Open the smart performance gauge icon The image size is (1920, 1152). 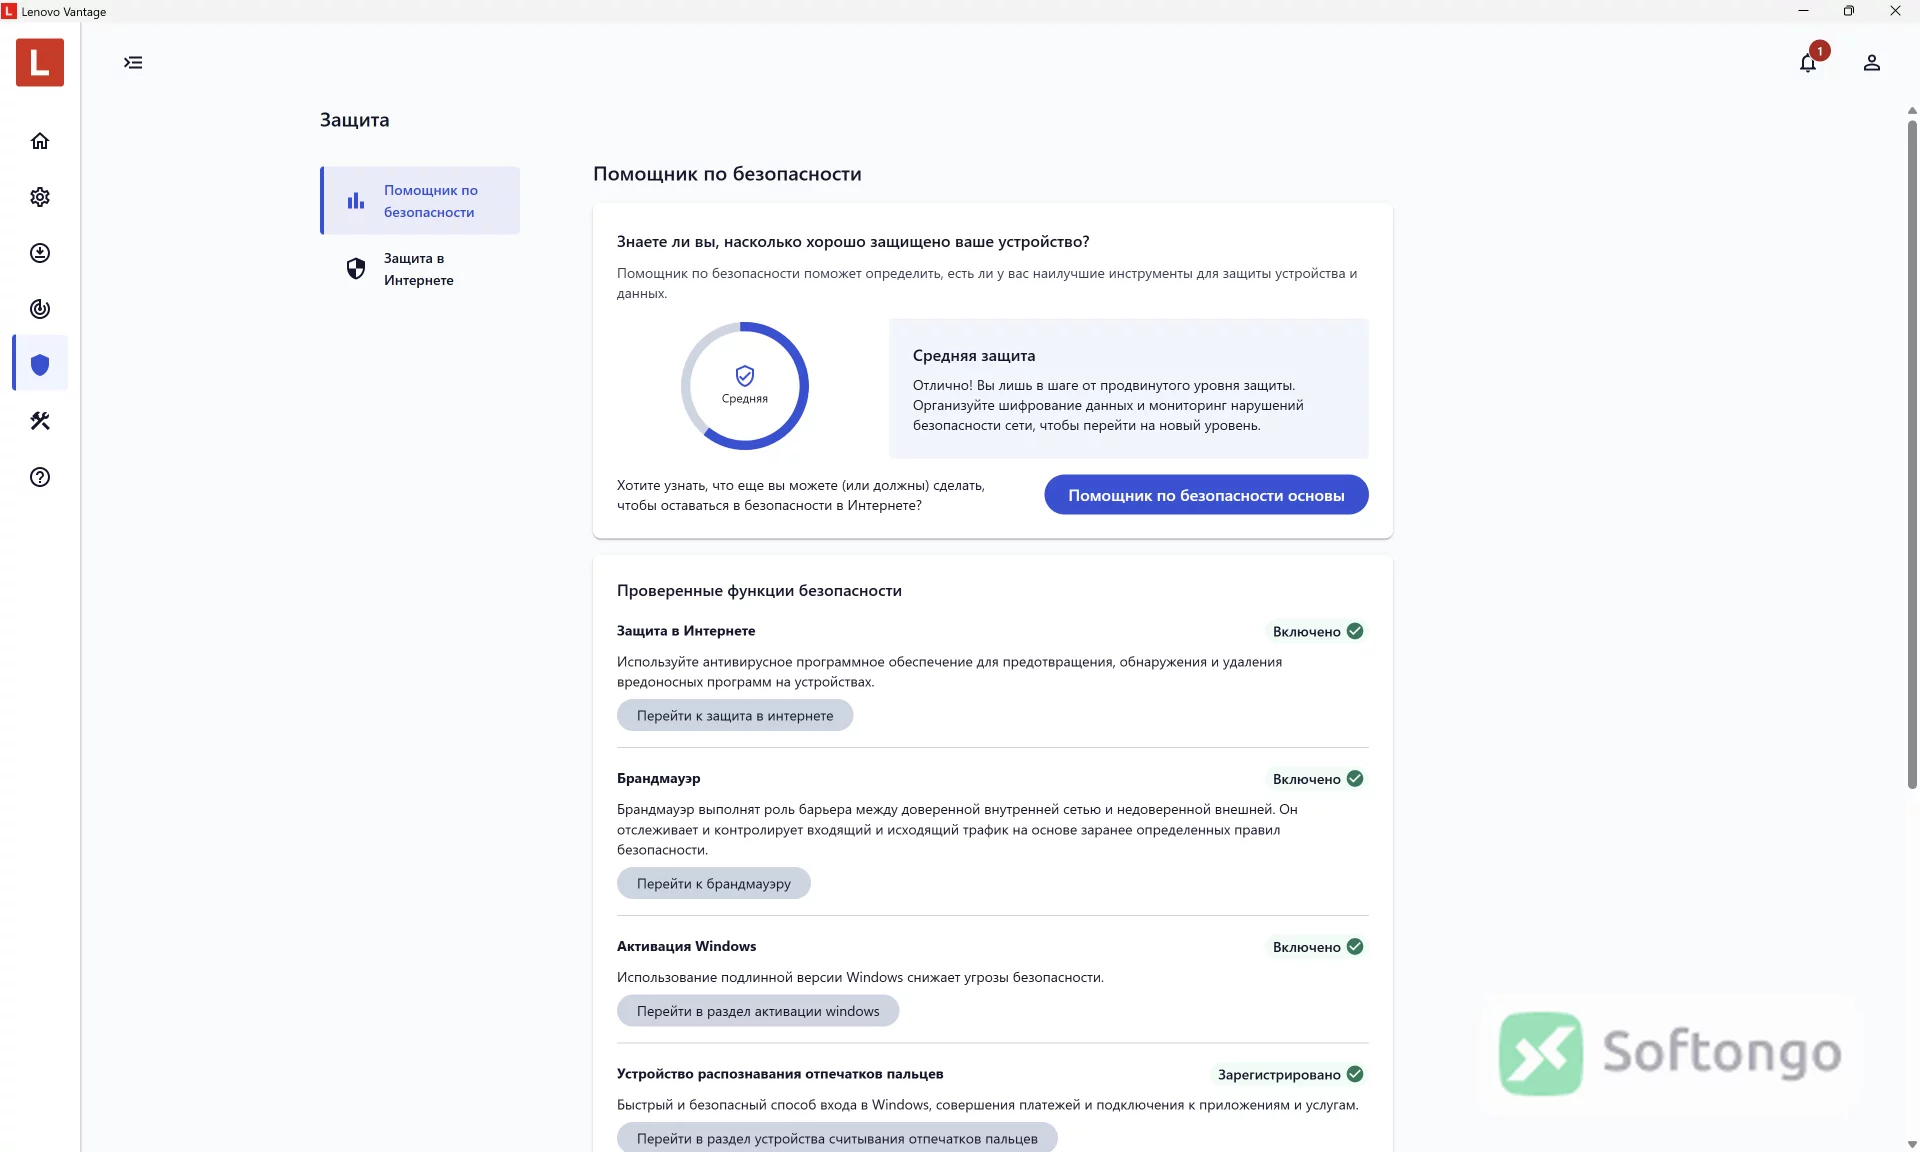(40, 309)
